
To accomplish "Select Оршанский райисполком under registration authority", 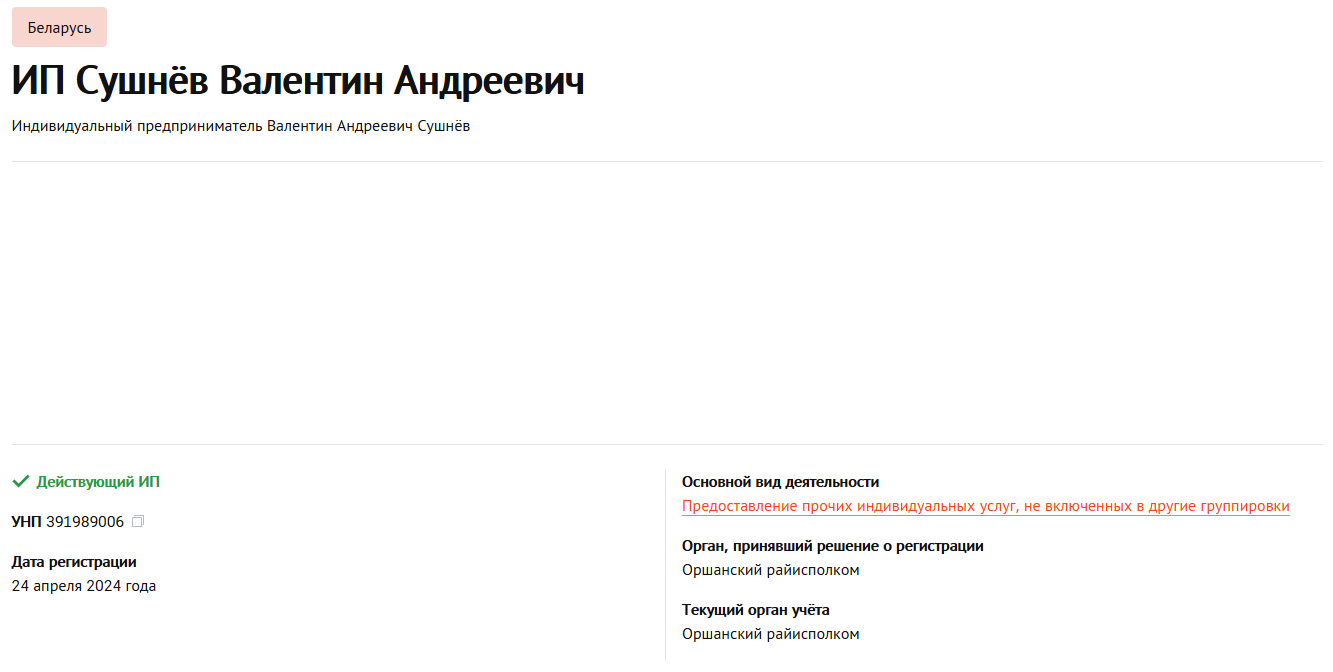I will click(770, 569).
